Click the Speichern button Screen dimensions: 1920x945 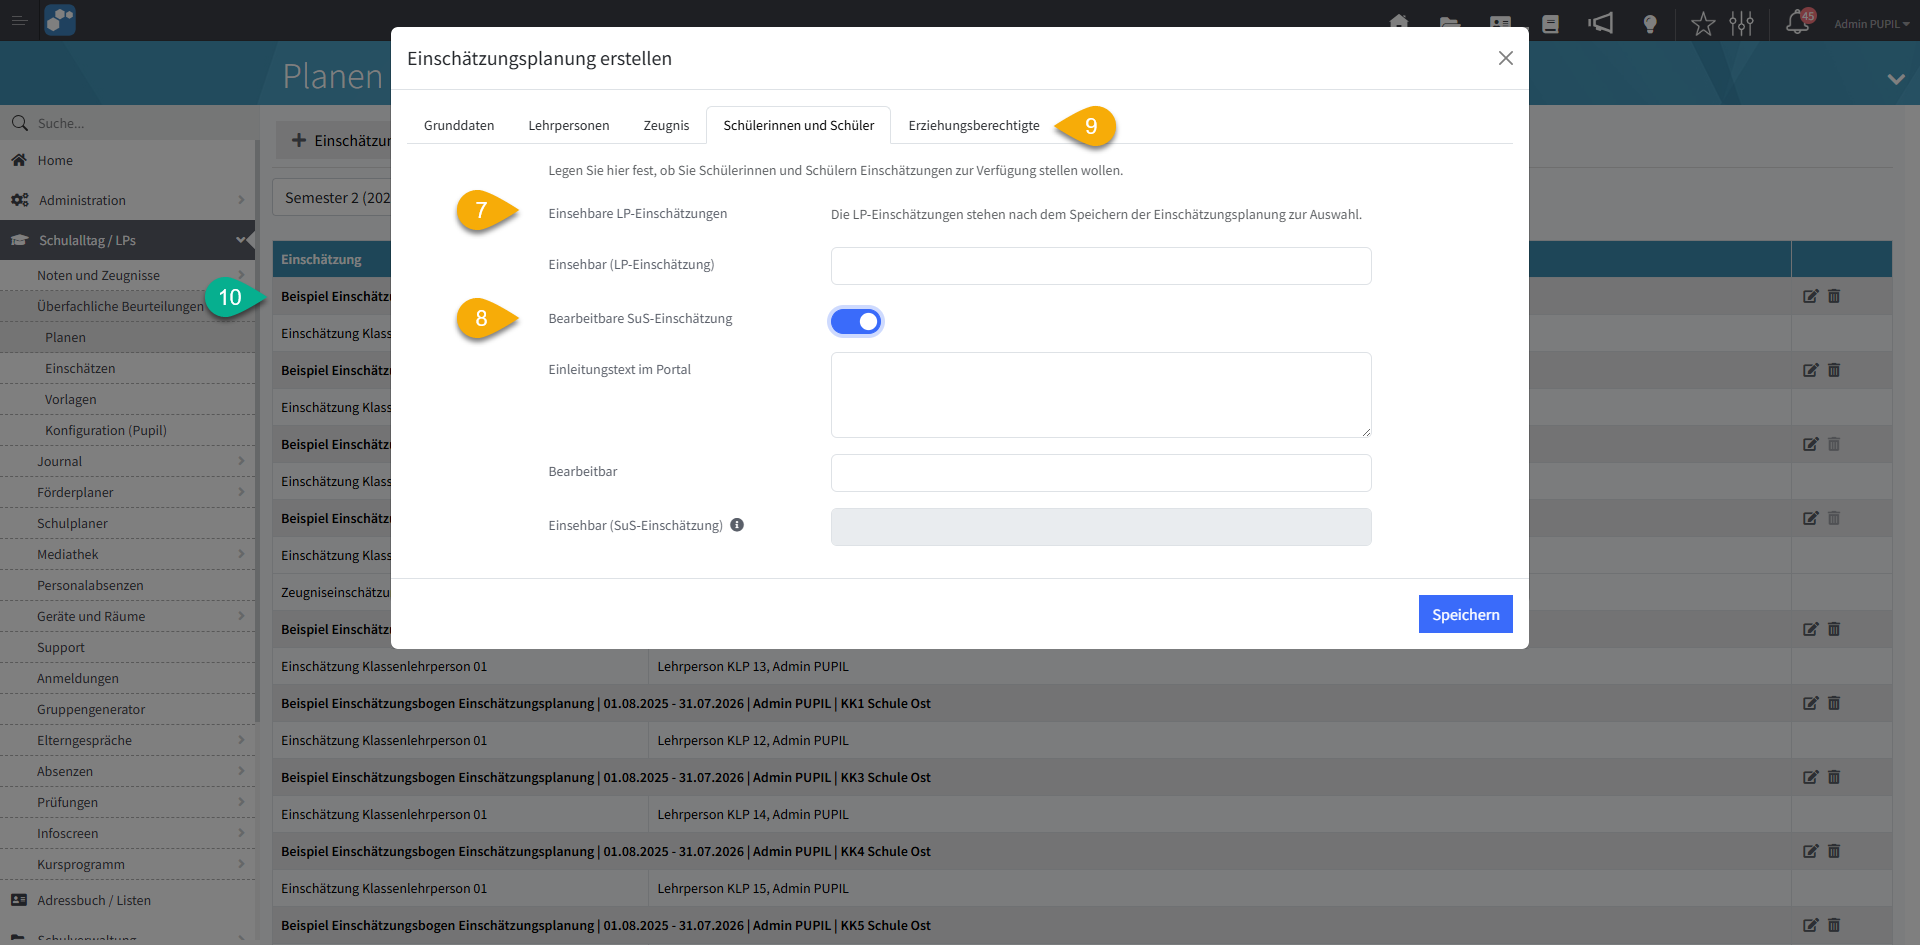pyautogui.click(x=1465, y=614)
